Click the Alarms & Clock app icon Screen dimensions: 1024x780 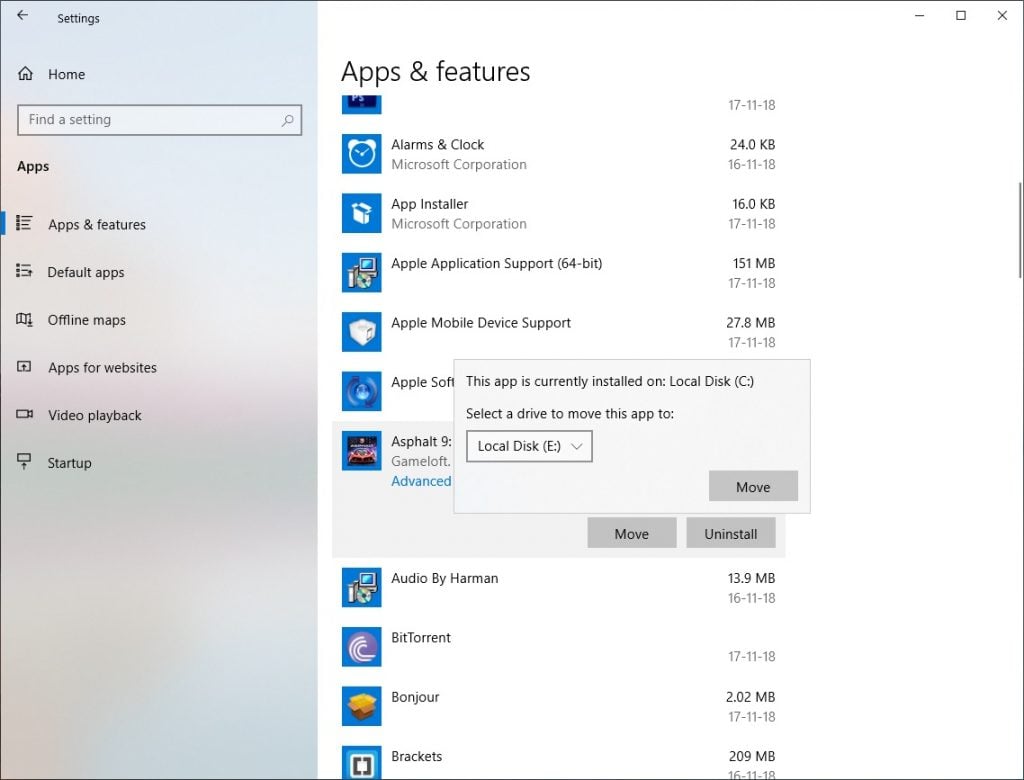click(x=361, y=153)
